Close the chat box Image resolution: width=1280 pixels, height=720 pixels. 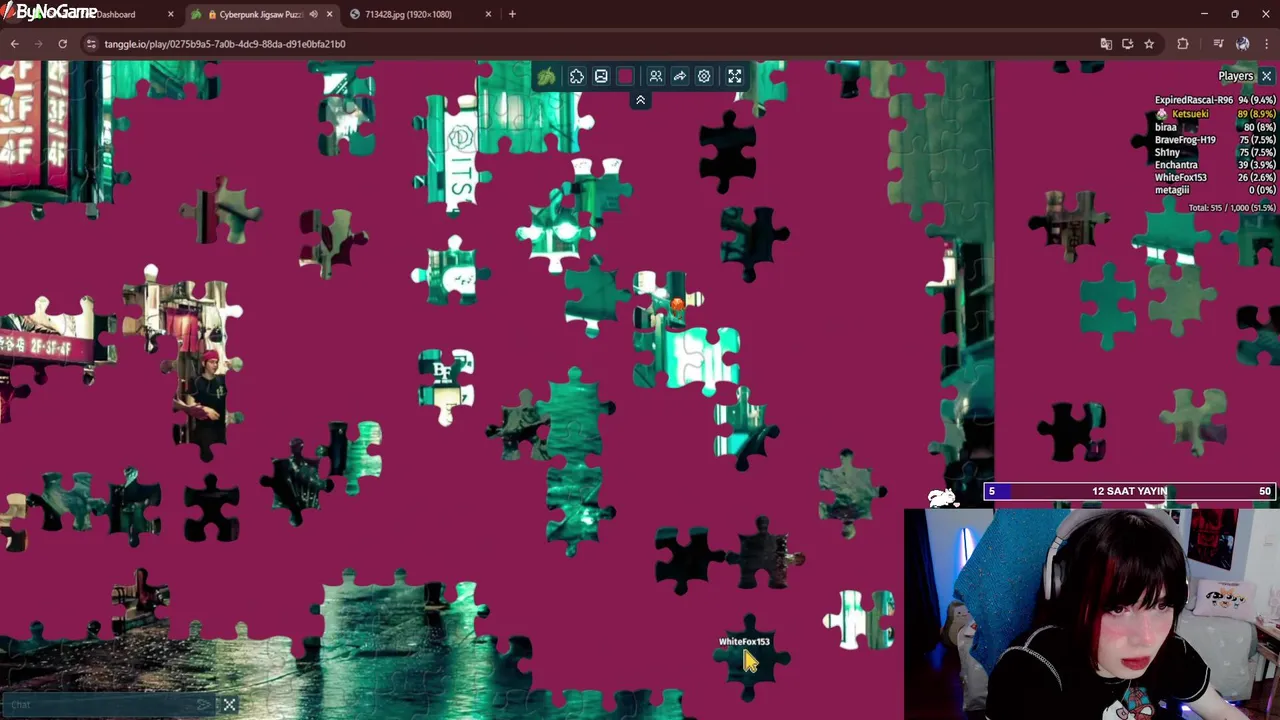click(229, 705)
